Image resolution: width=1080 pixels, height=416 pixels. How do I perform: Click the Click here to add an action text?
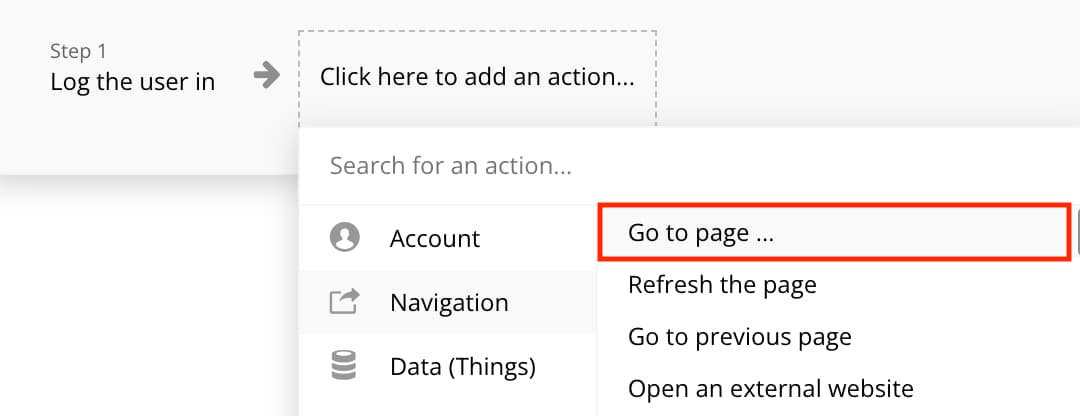click(477, 76)
